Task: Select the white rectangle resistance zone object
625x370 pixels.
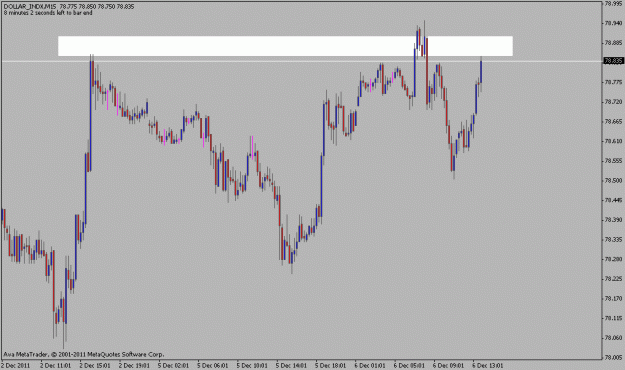Action: [285, 46]
